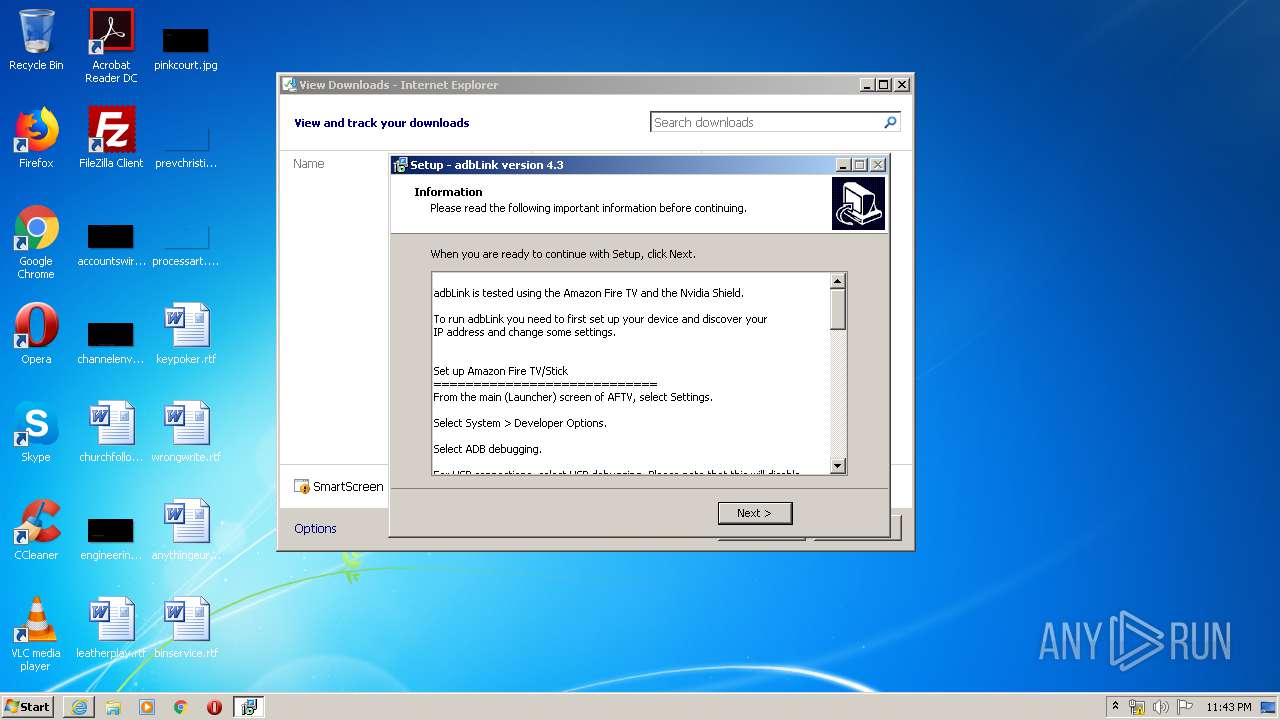Launch FileZilla Client shortcut
The image size is (1280, 720).
[111, 138]
